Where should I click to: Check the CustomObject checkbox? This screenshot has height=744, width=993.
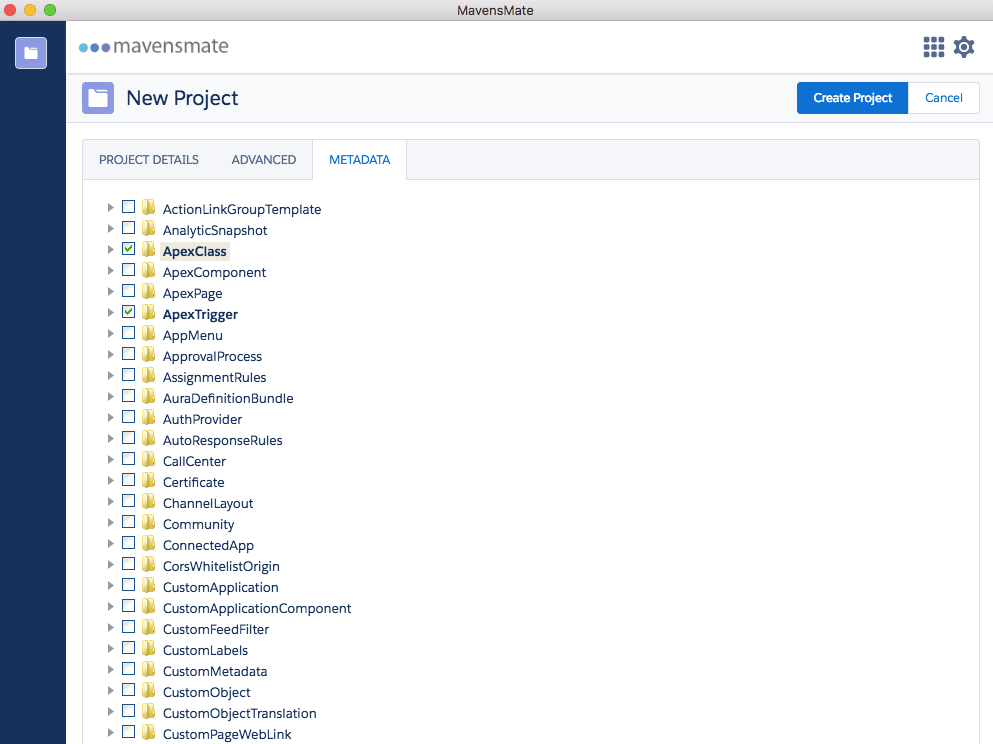(x=129, y=690)
